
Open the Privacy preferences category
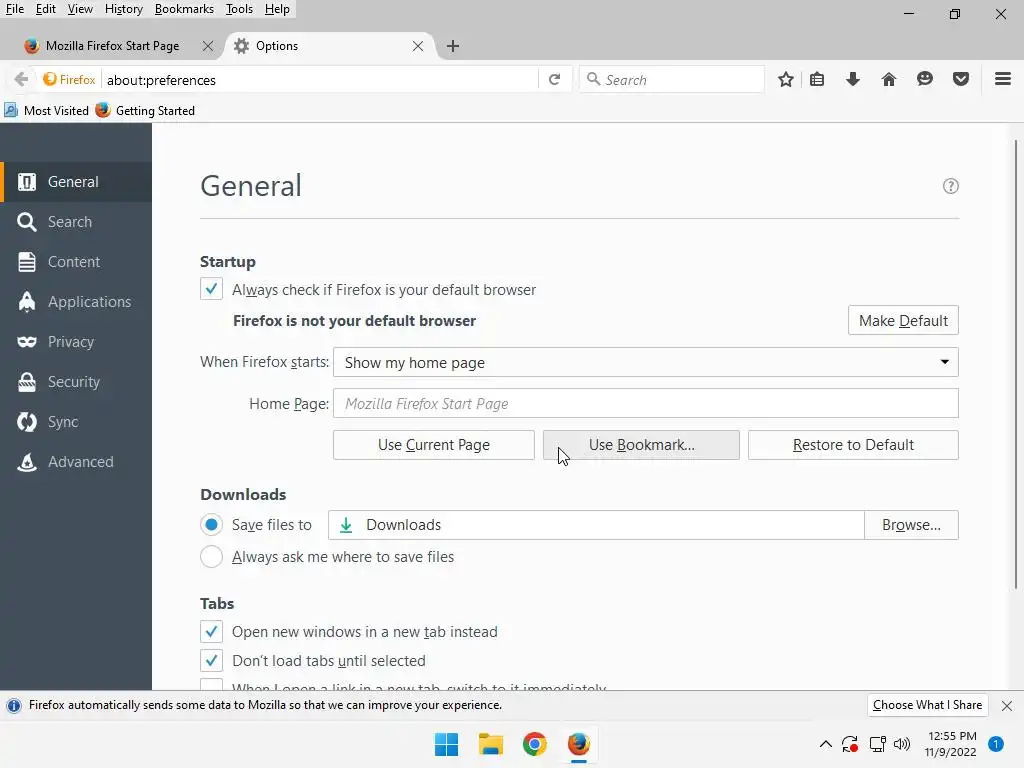(76, 342)
